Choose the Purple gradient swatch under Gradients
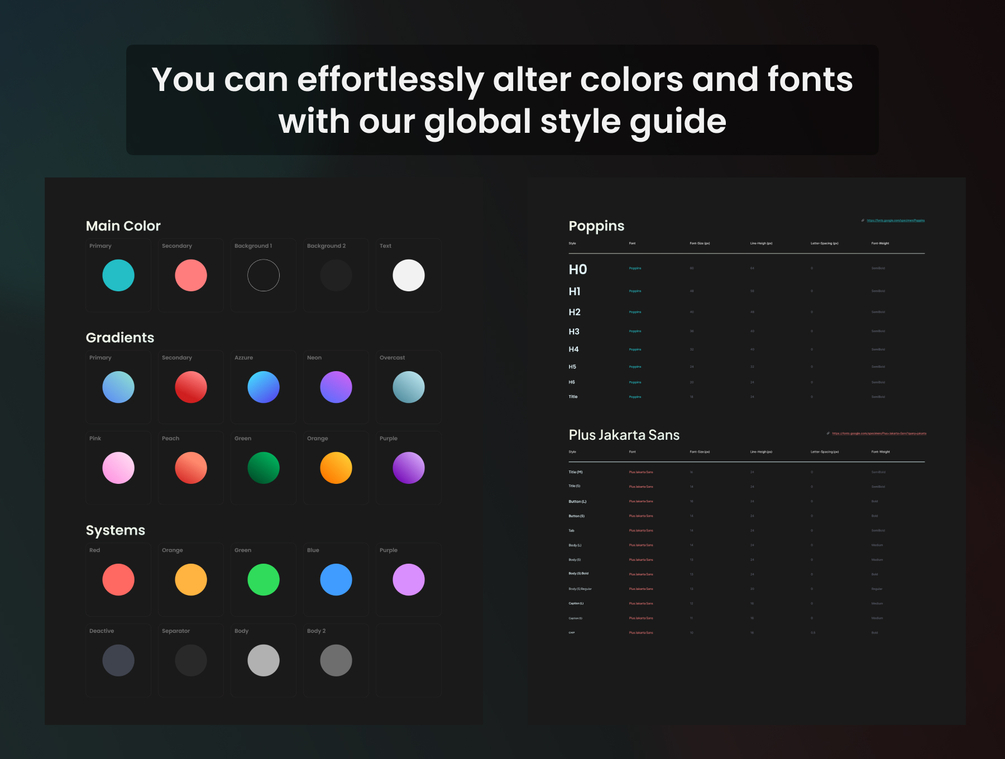 tap(408, 468)
